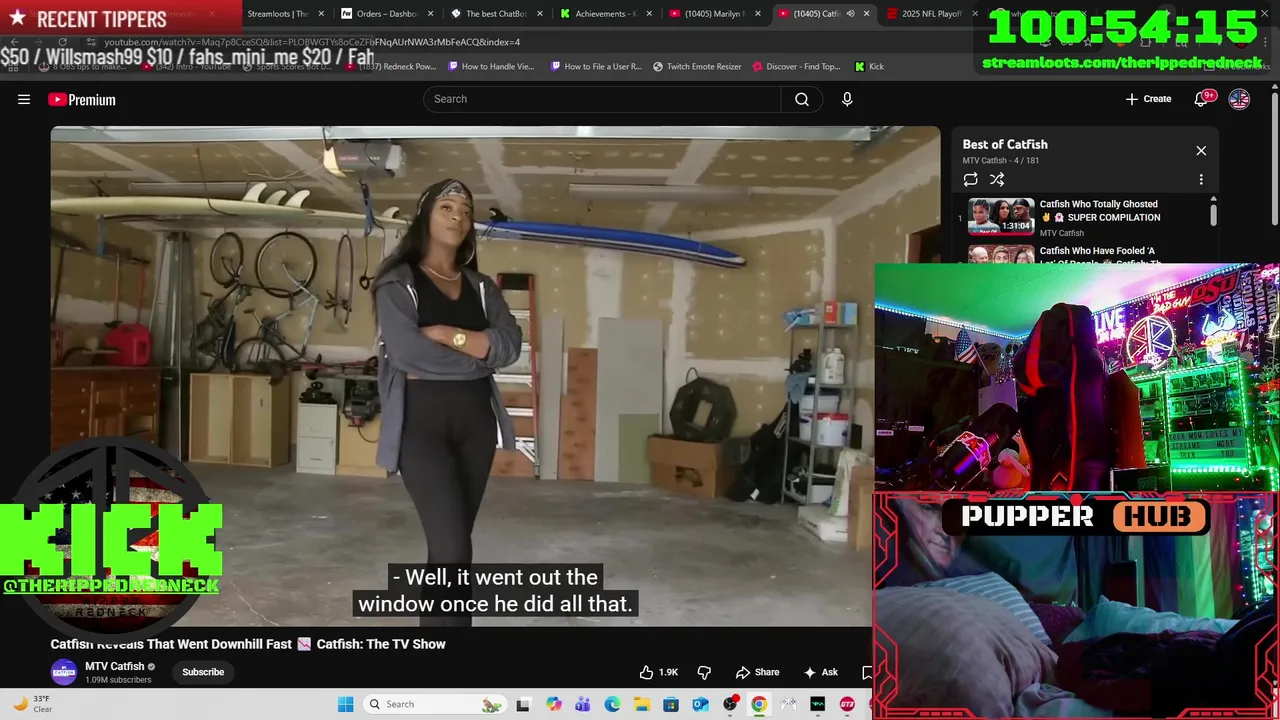Image resolution: width=1280 pixels, height=720 pixels.
Task: Open Microsoft Edge from taskbar
Action: click(x=612, y=704)
